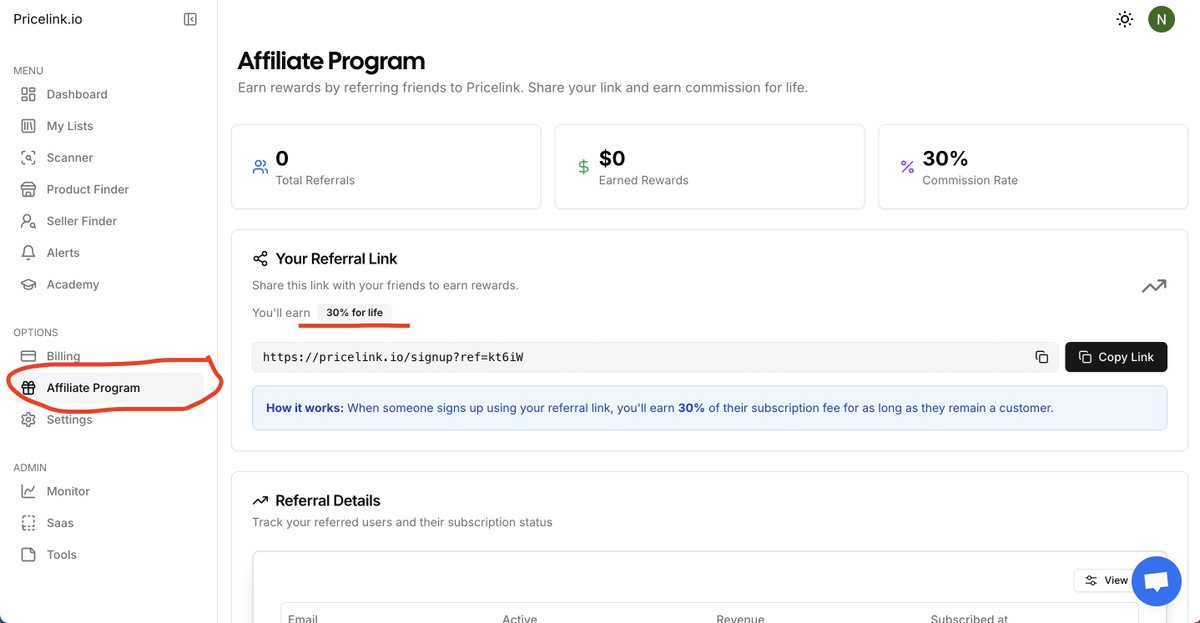1200x623 pixels.
Task: Click the Settings gear icon
Action: (x=28, y=419)
